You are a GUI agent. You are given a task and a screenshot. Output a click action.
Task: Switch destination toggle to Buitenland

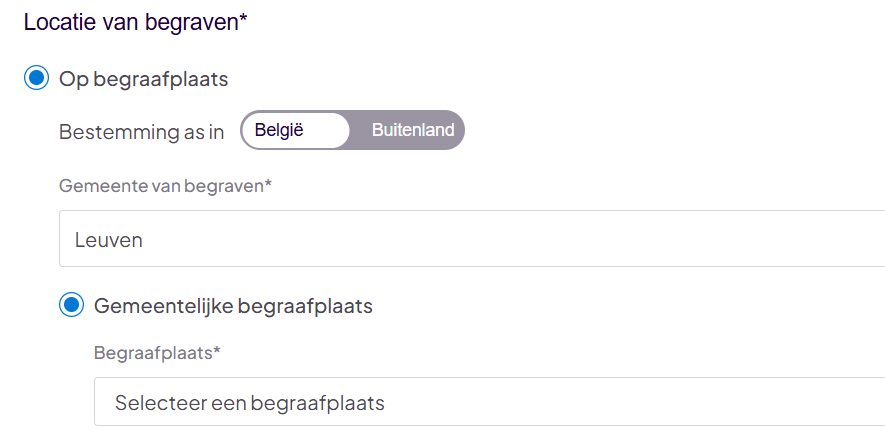click(x=412, y=130)
